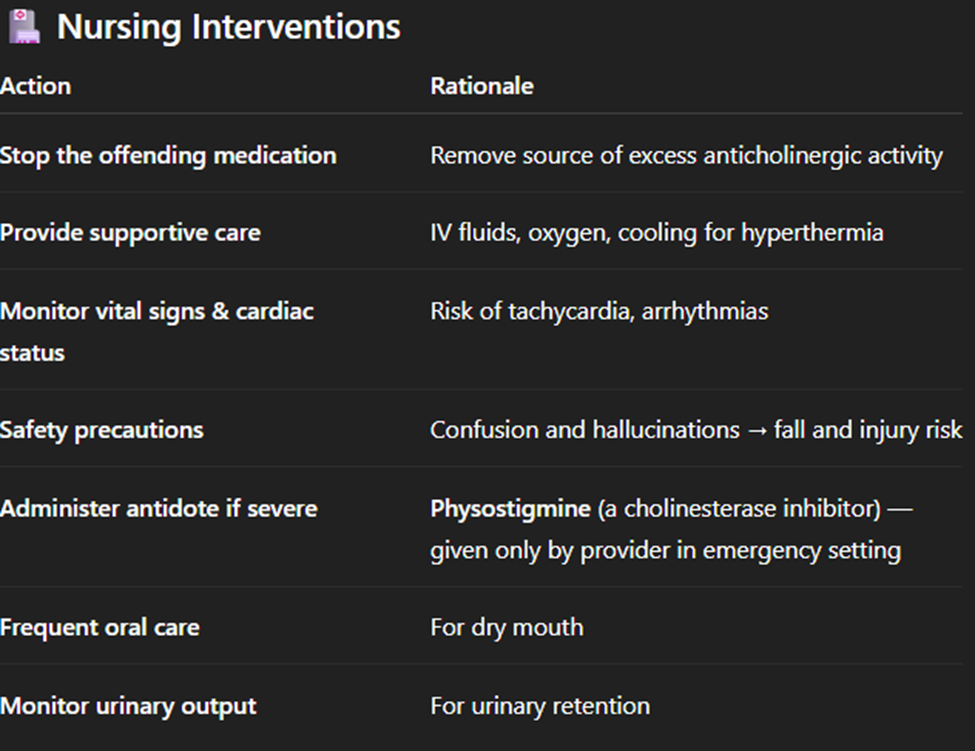Viewport: 975px width, 751px height.
Task: Click cholinesterase inhibitor parenthetical text
Action: click(740, 509)
